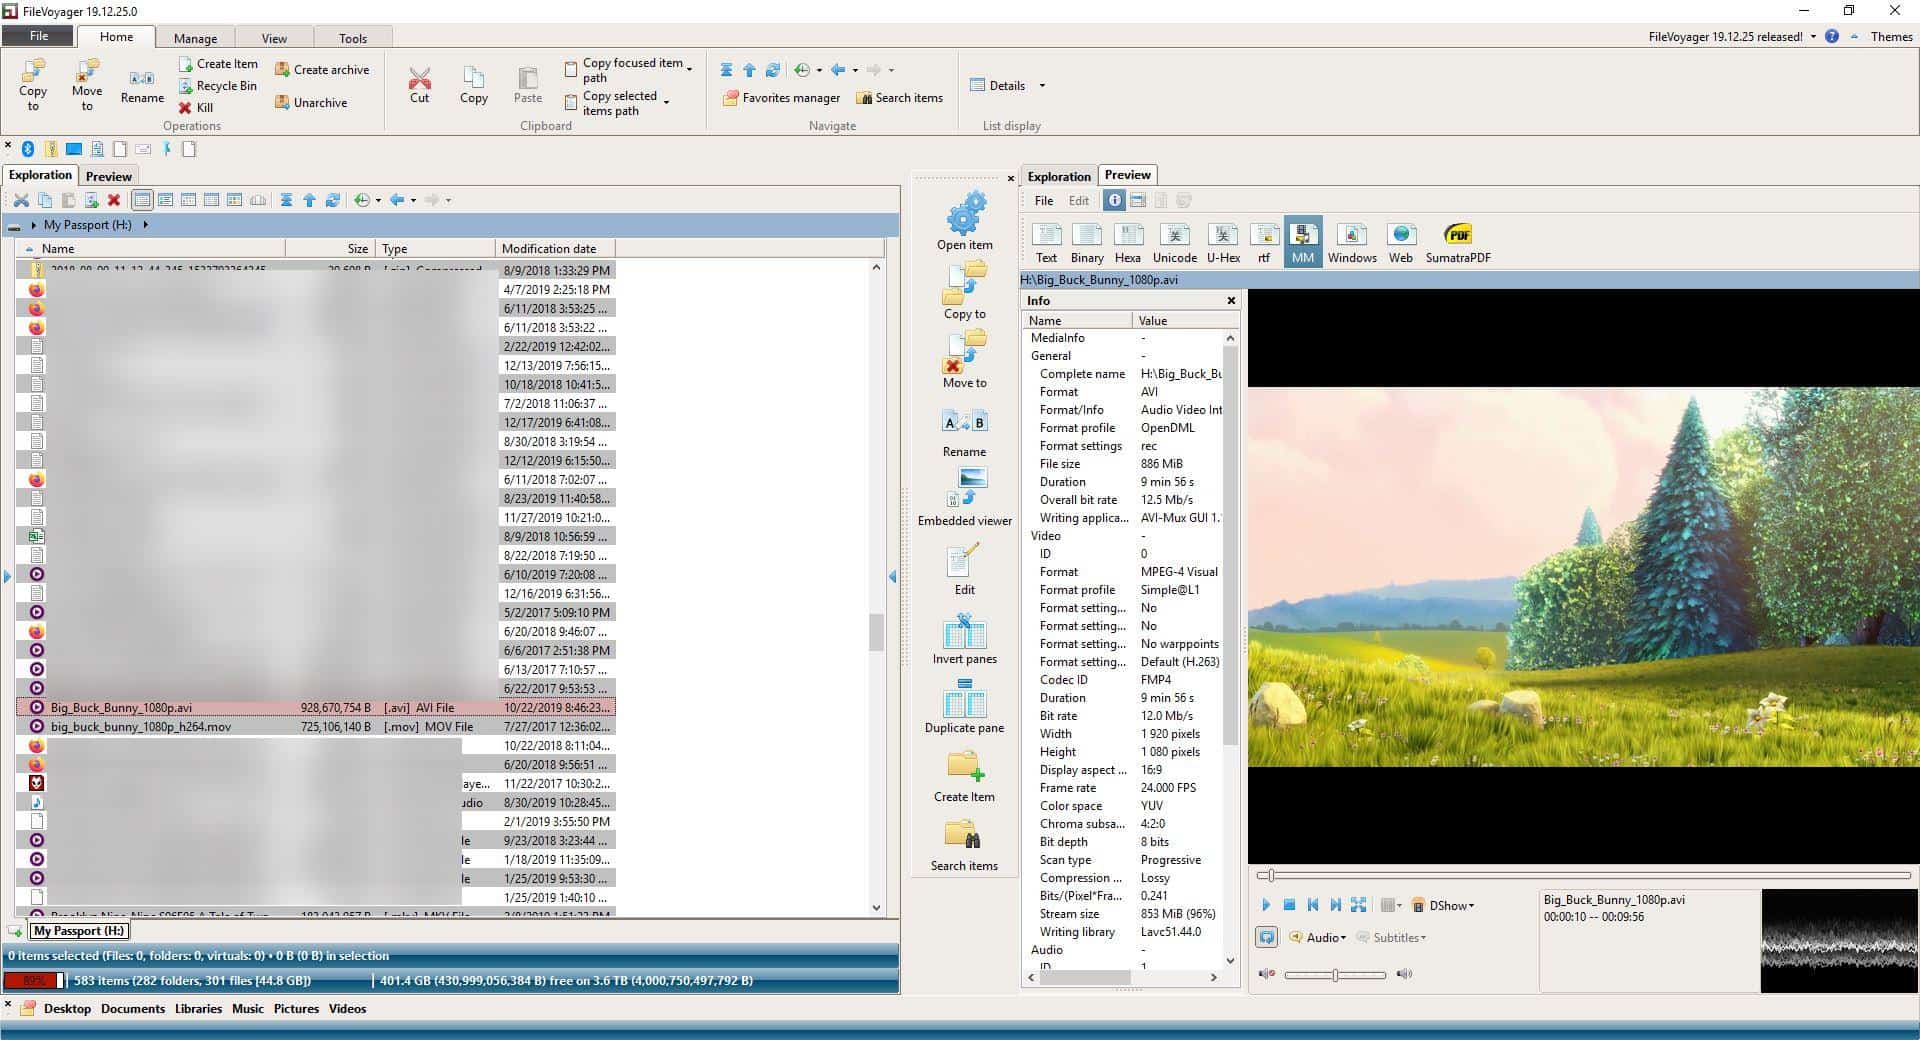Open the Details list display dropdown
Screen dimensions: 1920x1040
1042,86
